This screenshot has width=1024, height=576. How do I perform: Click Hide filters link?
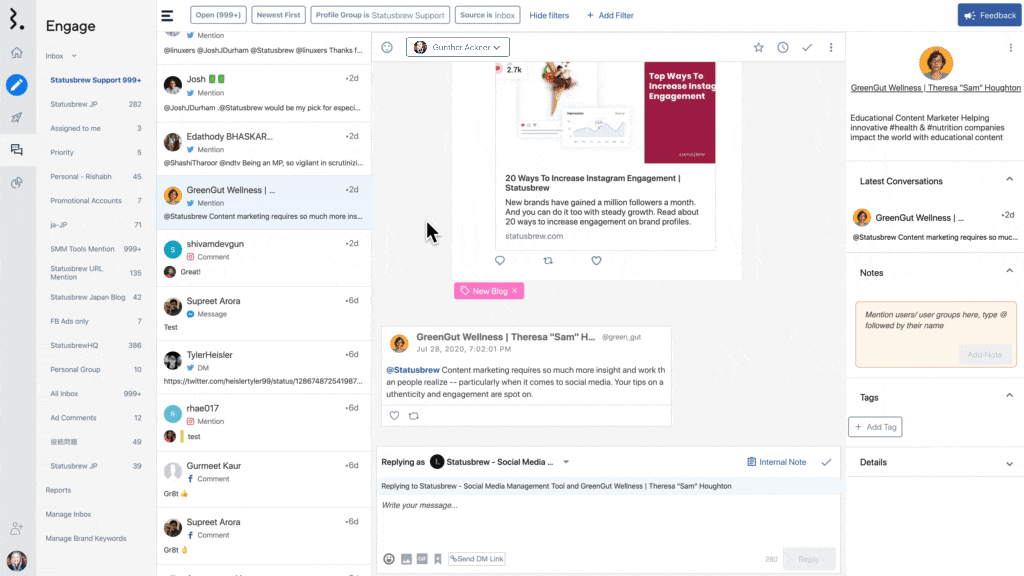tap(549, 16)
